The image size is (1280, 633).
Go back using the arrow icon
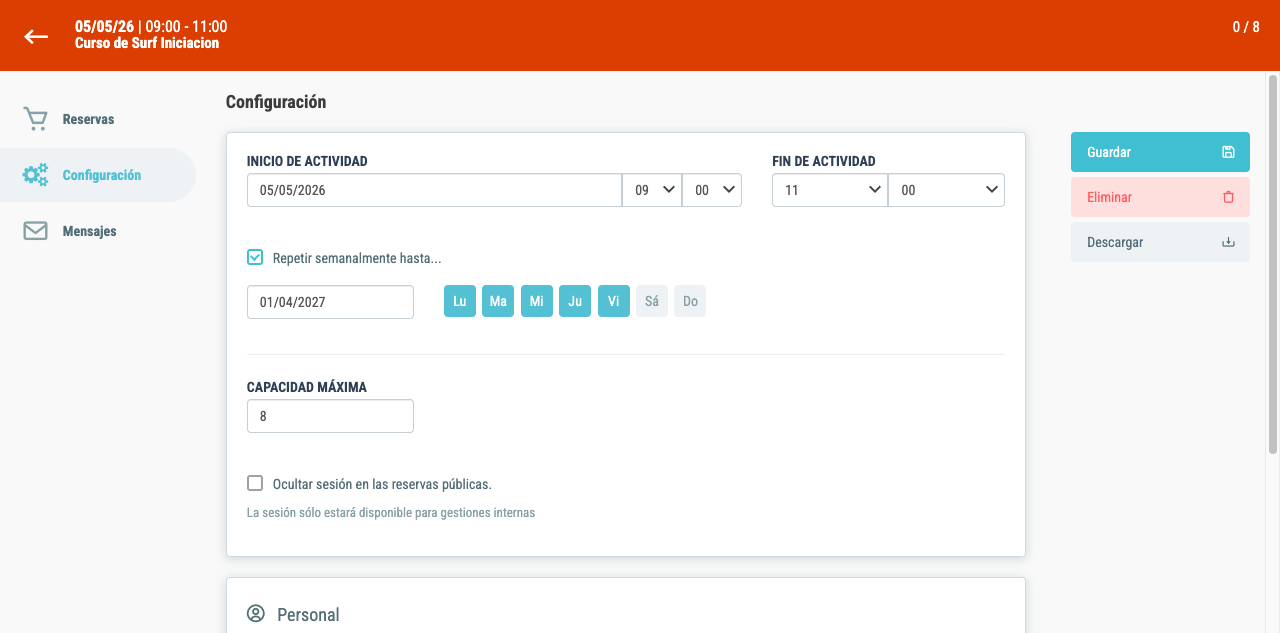pyautogui.click(x=36, y=36)
